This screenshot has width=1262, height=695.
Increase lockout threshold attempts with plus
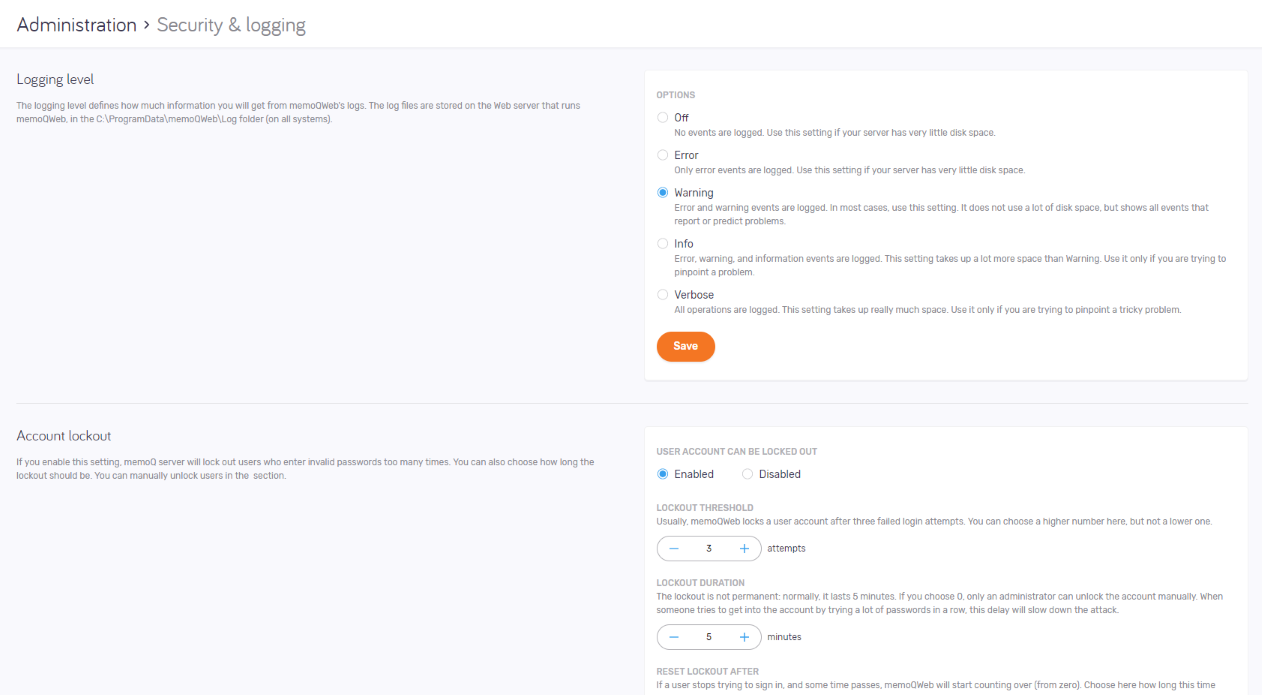[x=744, y=548]
